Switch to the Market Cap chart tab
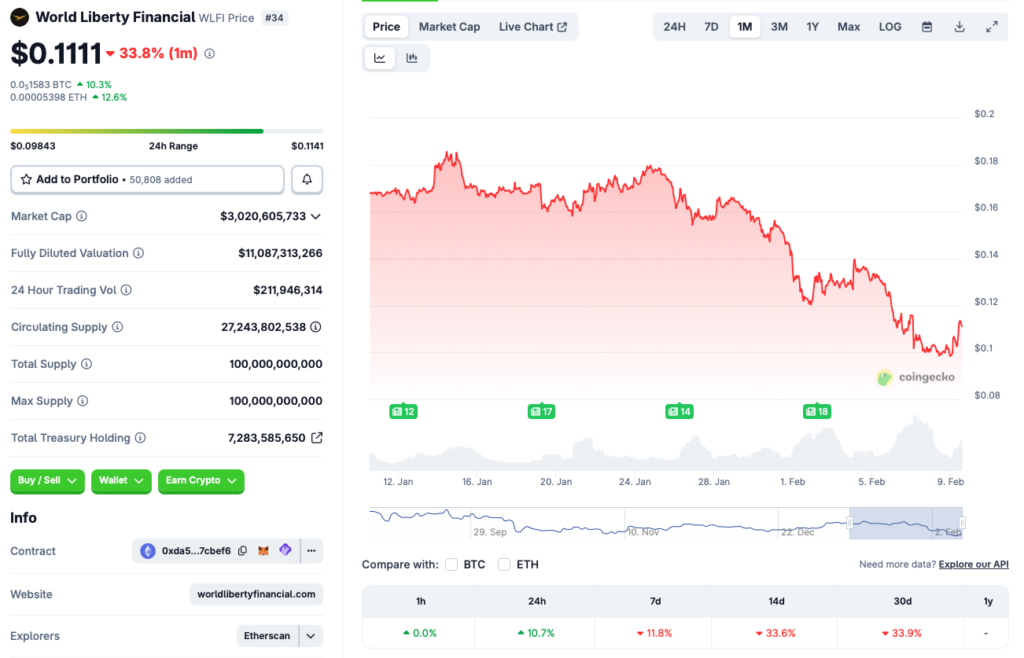 pyautogui.click(x=449, y=27)
